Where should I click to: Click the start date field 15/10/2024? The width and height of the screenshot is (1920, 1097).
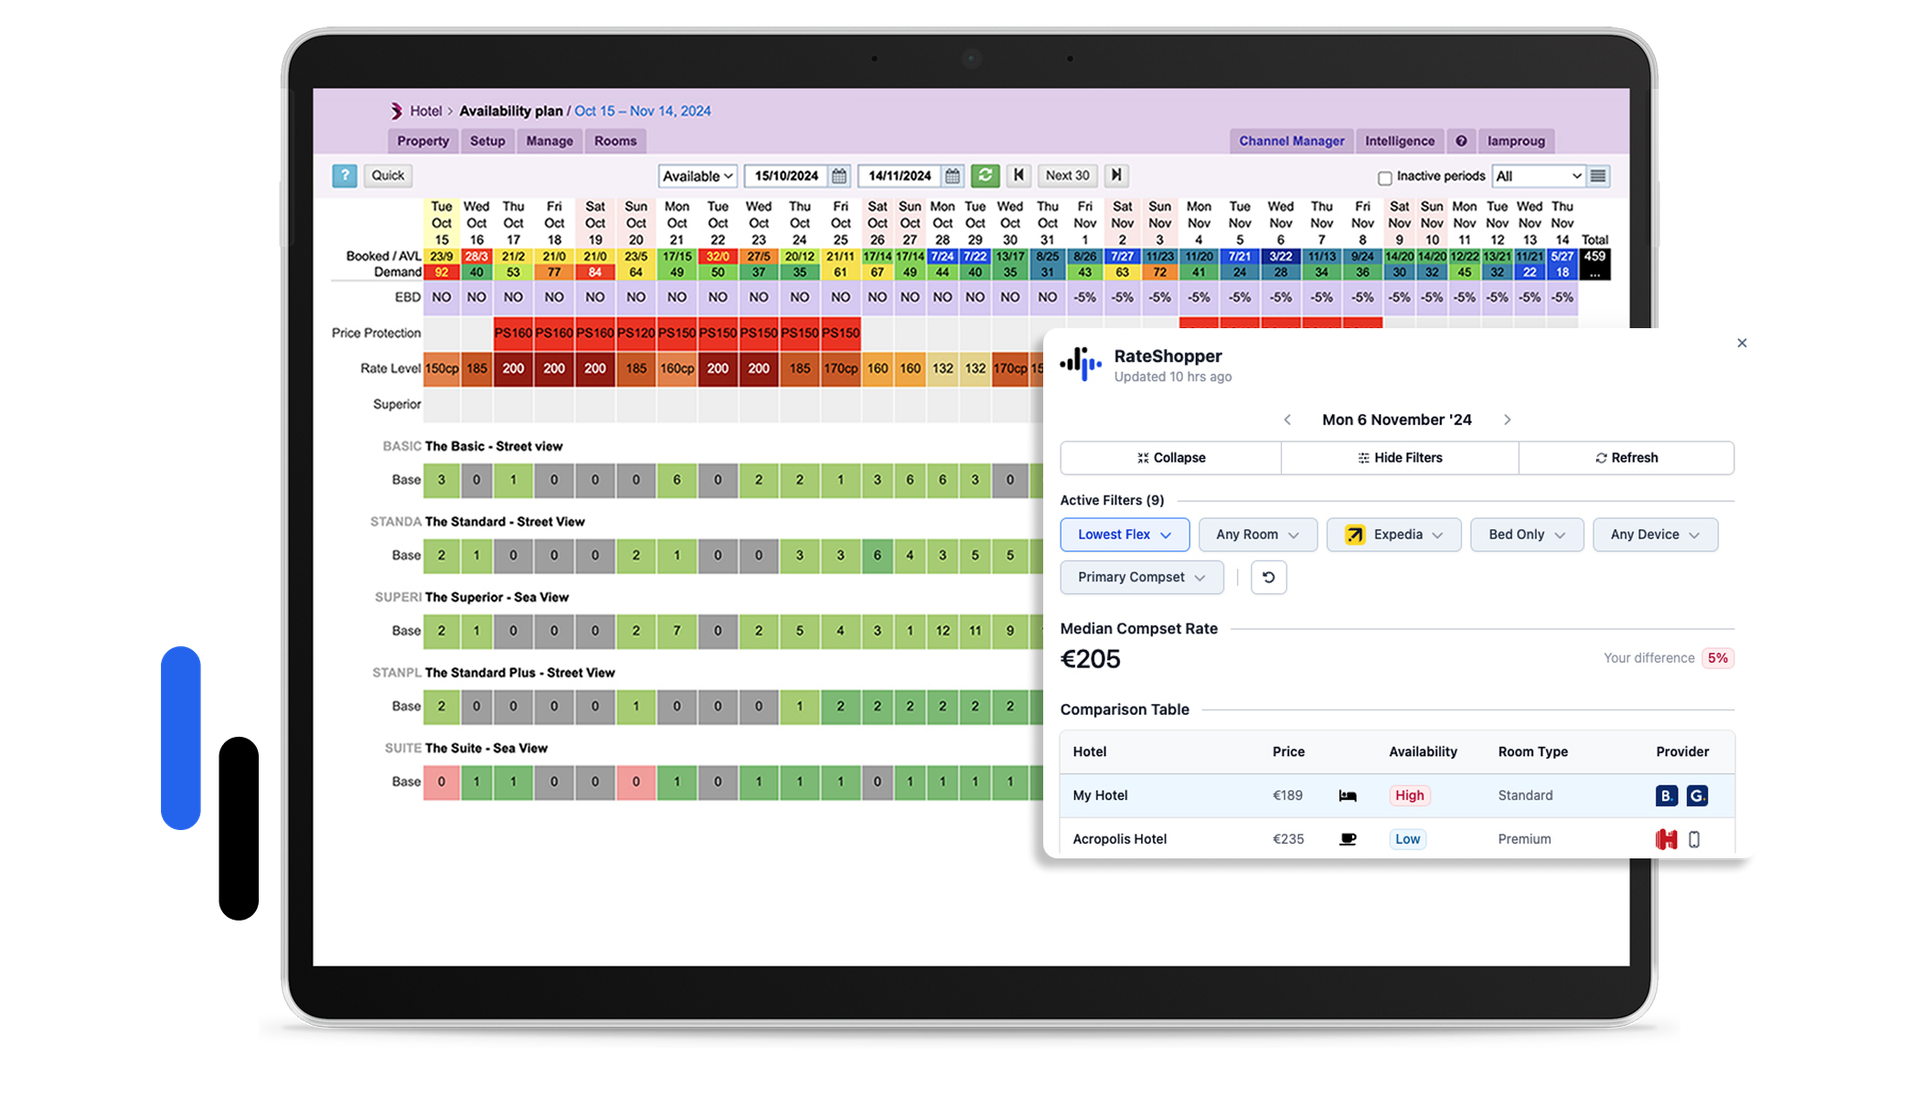[x=786, y=176]
